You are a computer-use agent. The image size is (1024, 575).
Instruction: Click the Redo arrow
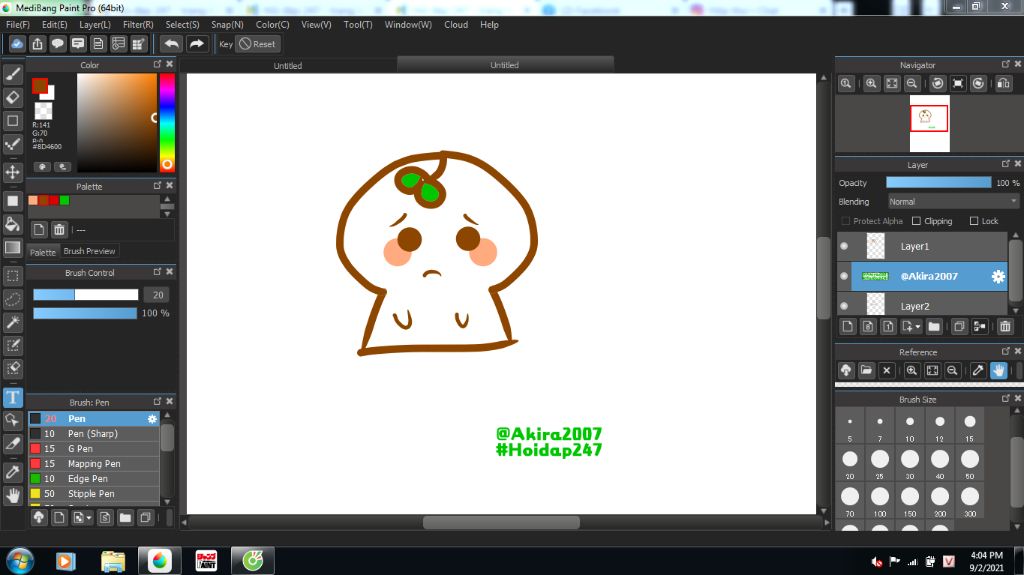point(196,44)
